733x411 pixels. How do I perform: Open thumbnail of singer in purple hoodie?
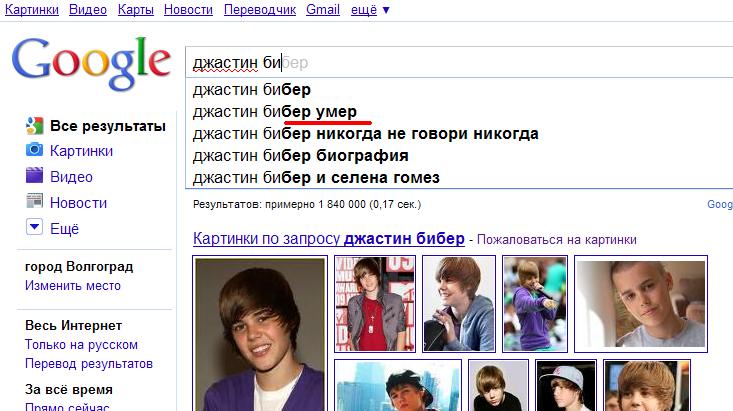pyautogui.click(x=535, y=304)
